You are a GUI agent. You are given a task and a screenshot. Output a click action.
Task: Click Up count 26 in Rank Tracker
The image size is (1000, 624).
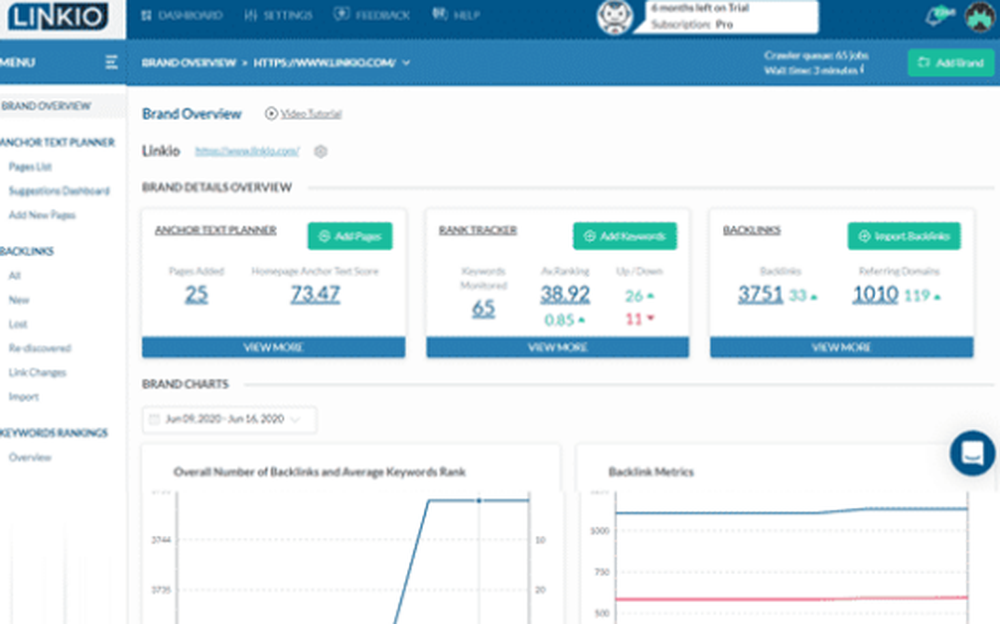(x=633, y=296)
